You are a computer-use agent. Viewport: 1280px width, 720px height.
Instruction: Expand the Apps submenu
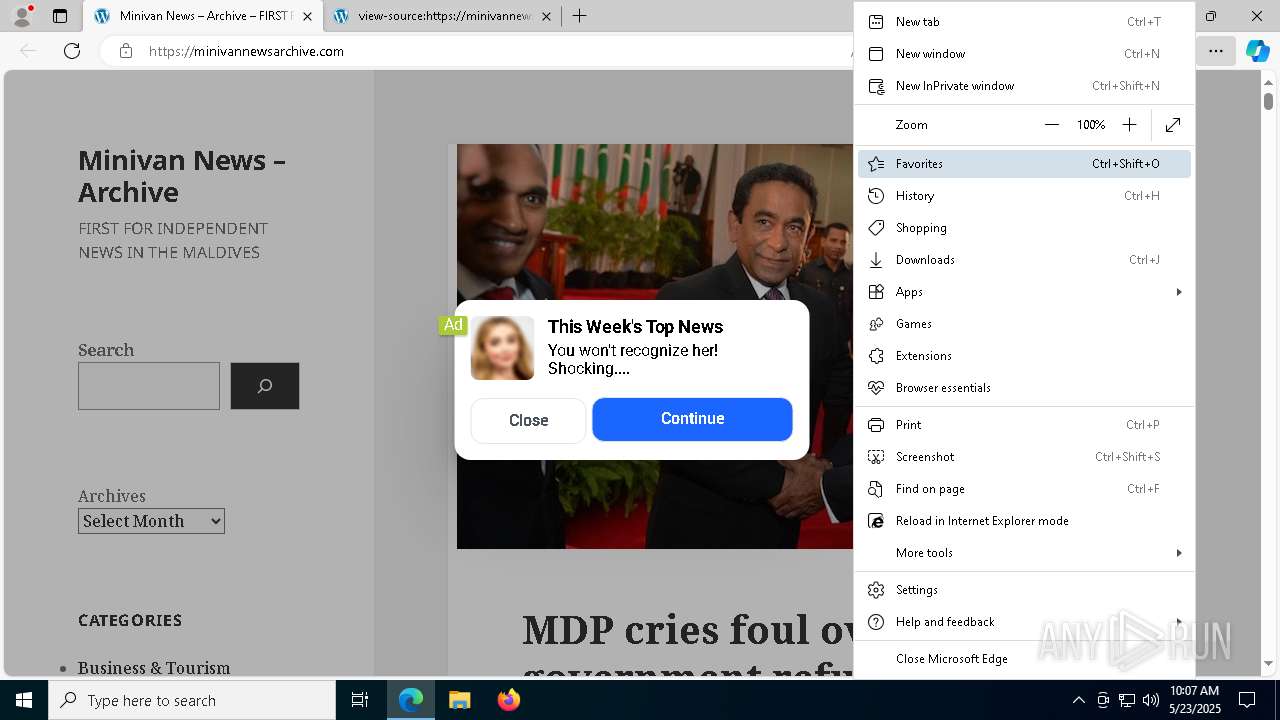tap(1024, 292)
